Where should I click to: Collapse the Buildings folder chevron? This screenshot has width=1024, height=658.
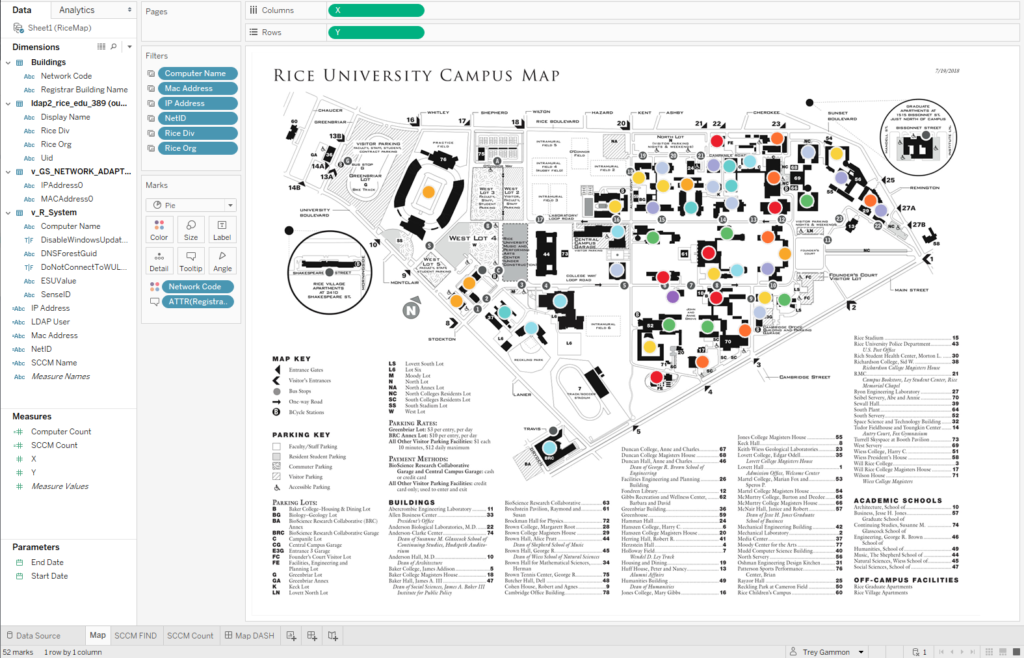tap(8, 63)
